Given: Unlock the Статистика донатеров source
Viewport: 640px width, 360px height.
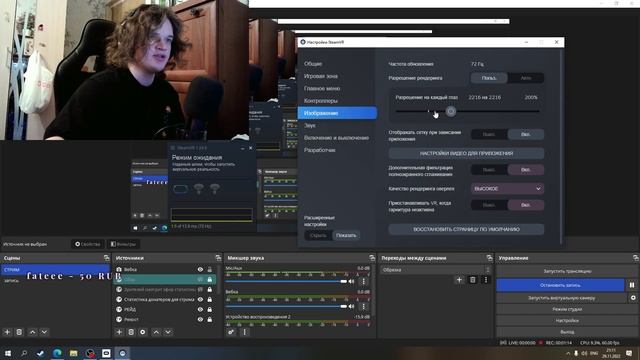Looking at the screenshot, I should [210, 299].
